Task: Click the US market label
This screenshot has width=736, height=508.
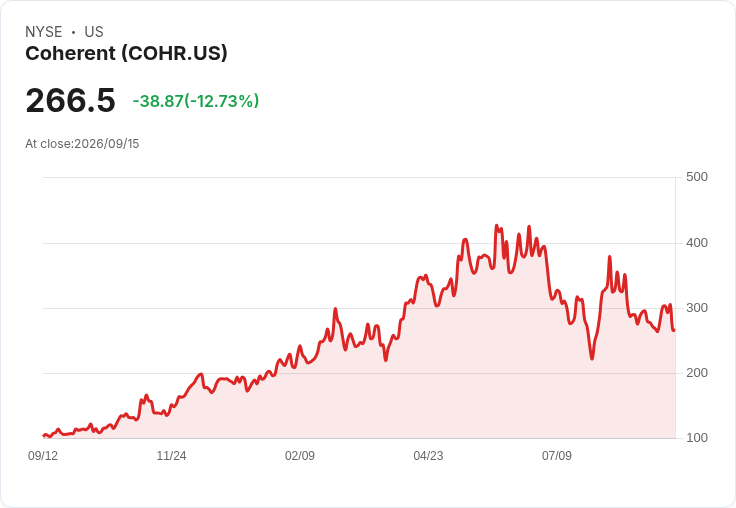Action: coord(94,32)
